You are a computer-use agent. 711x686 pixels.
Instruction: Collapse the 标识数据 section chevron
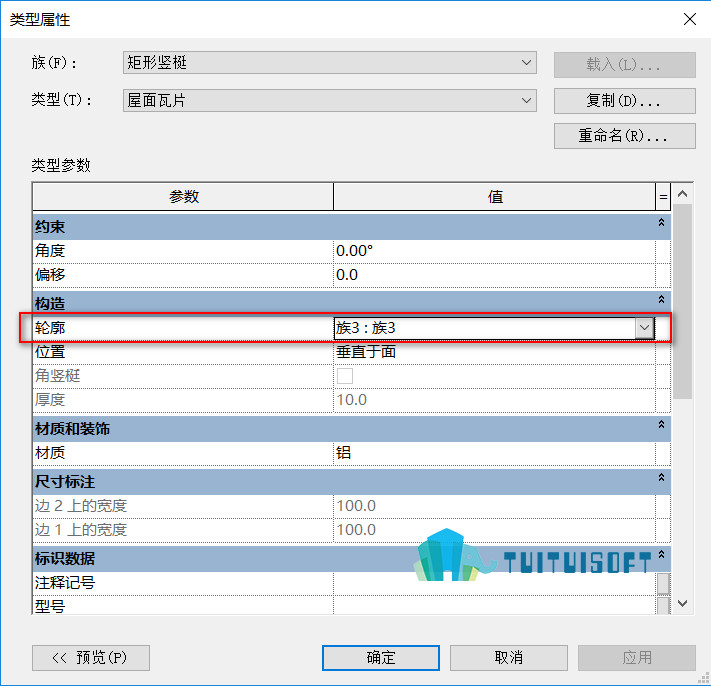[661, 554]
